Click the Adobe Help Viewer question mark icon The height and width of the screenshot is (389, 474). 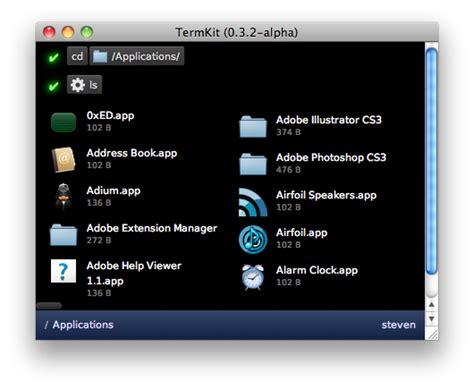63,271
